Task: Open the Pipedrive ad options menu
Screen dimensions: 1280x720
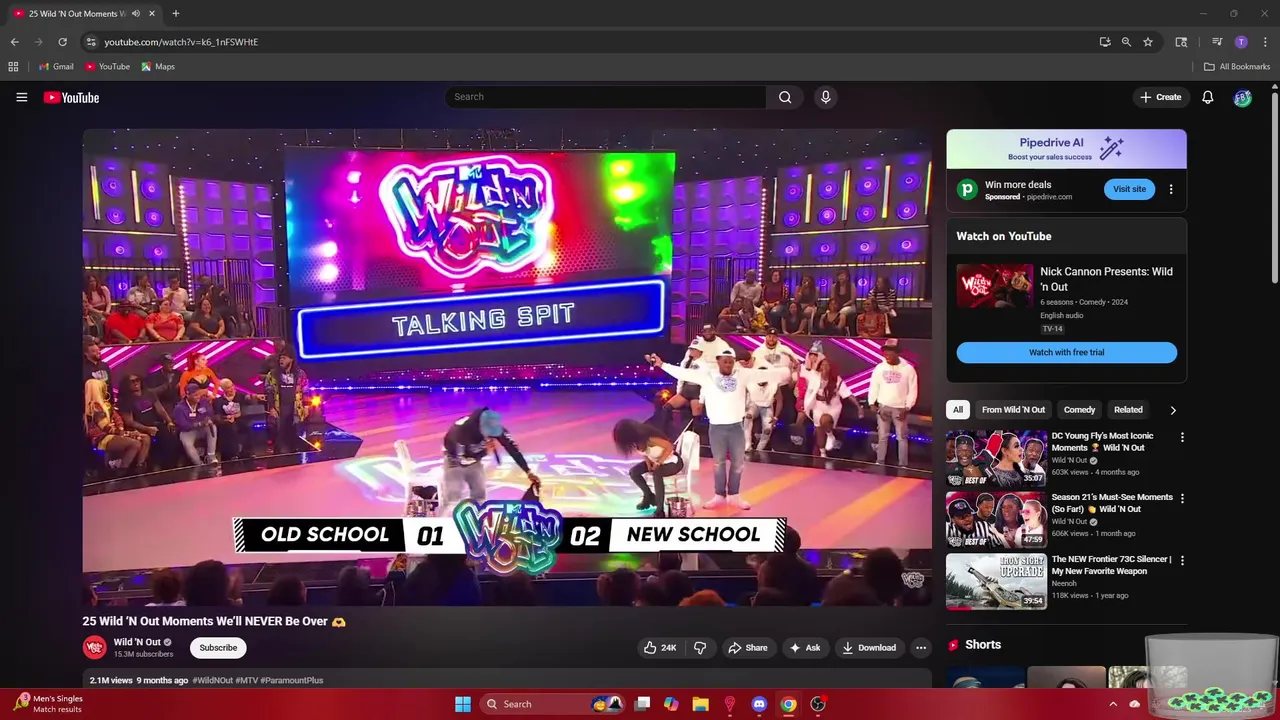Action: click(1171, 189)
